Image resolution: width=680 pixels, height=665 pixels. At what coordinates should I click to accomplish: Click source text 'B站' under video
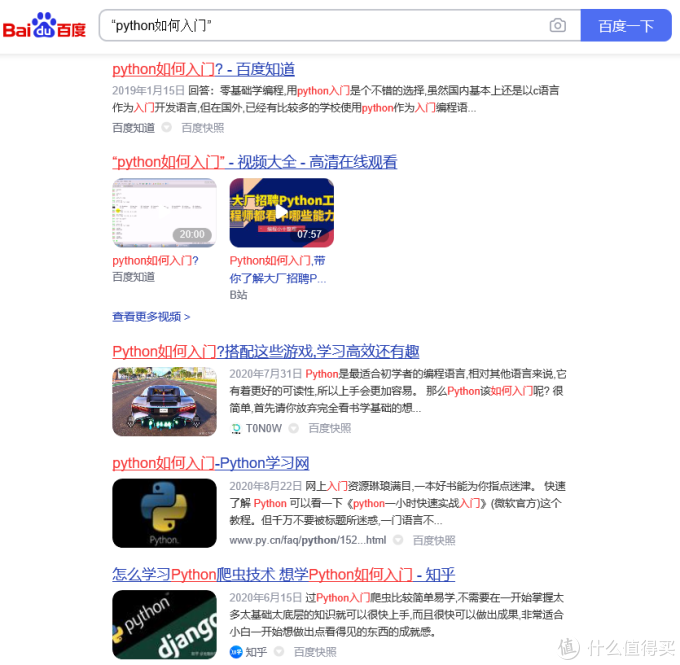coord(238,295)
